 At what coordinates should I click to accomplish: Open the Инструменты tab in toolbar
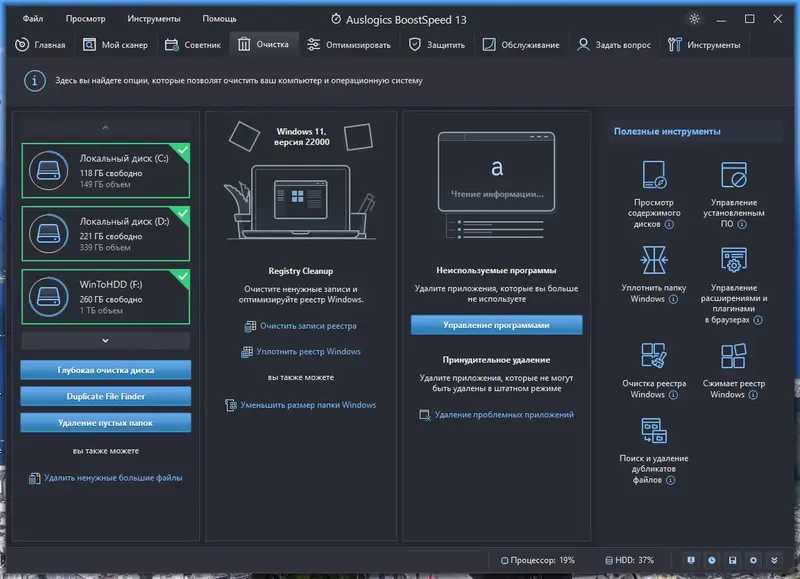click(x=704, y=45)
